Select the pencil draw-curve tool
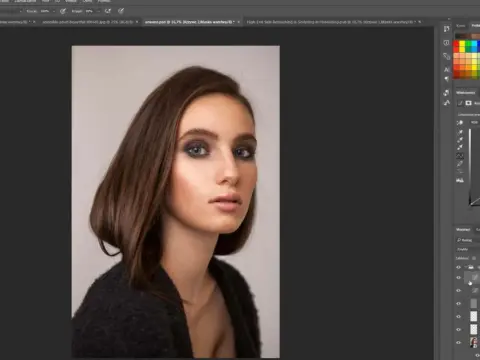This screenshot has width=480, height=360. [x=460, y=164]
